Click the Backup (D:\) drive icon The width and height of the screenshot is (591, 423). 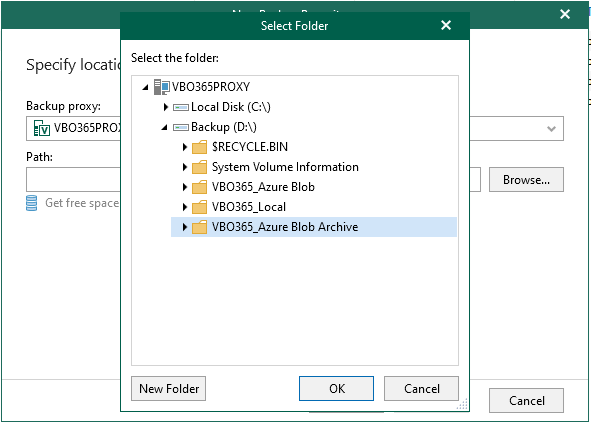point(181,127)
